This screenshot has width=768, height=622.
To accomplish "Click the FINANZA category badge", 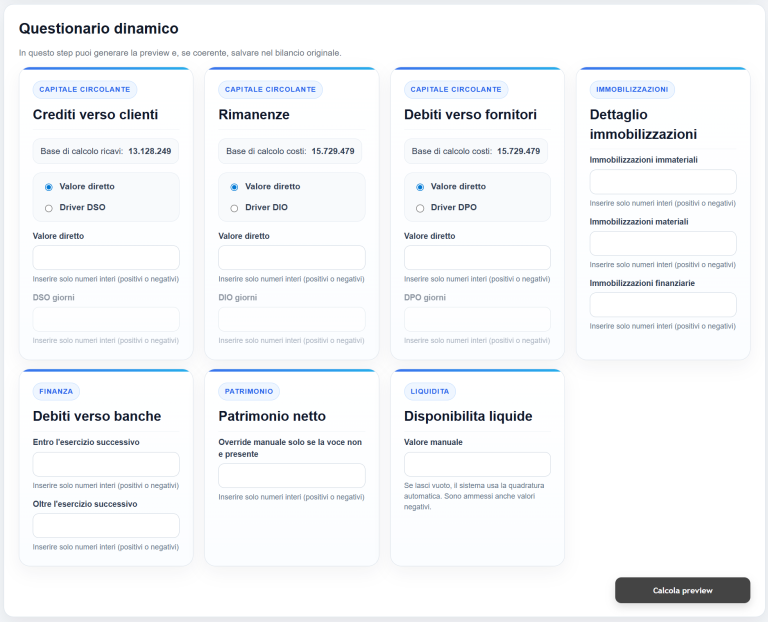I will pyautogui.click(x=57, y=392).
